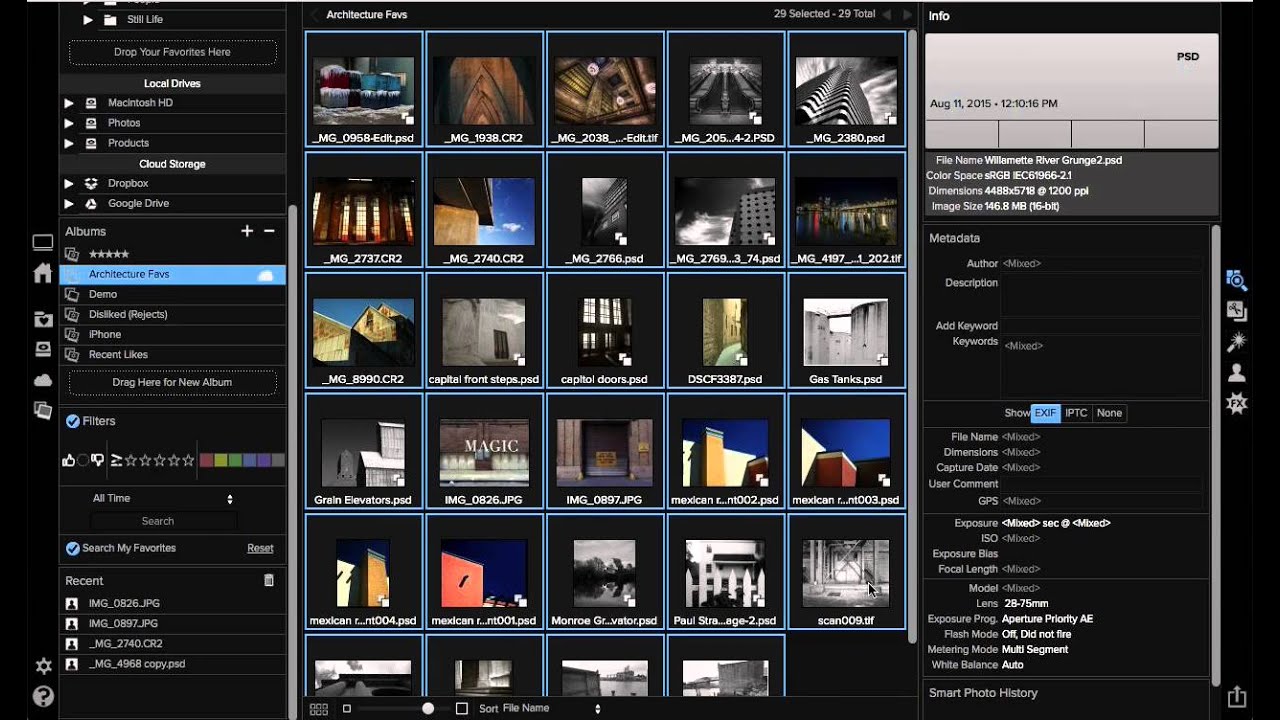Click the thumbs up like filter

tap(69, 460)
